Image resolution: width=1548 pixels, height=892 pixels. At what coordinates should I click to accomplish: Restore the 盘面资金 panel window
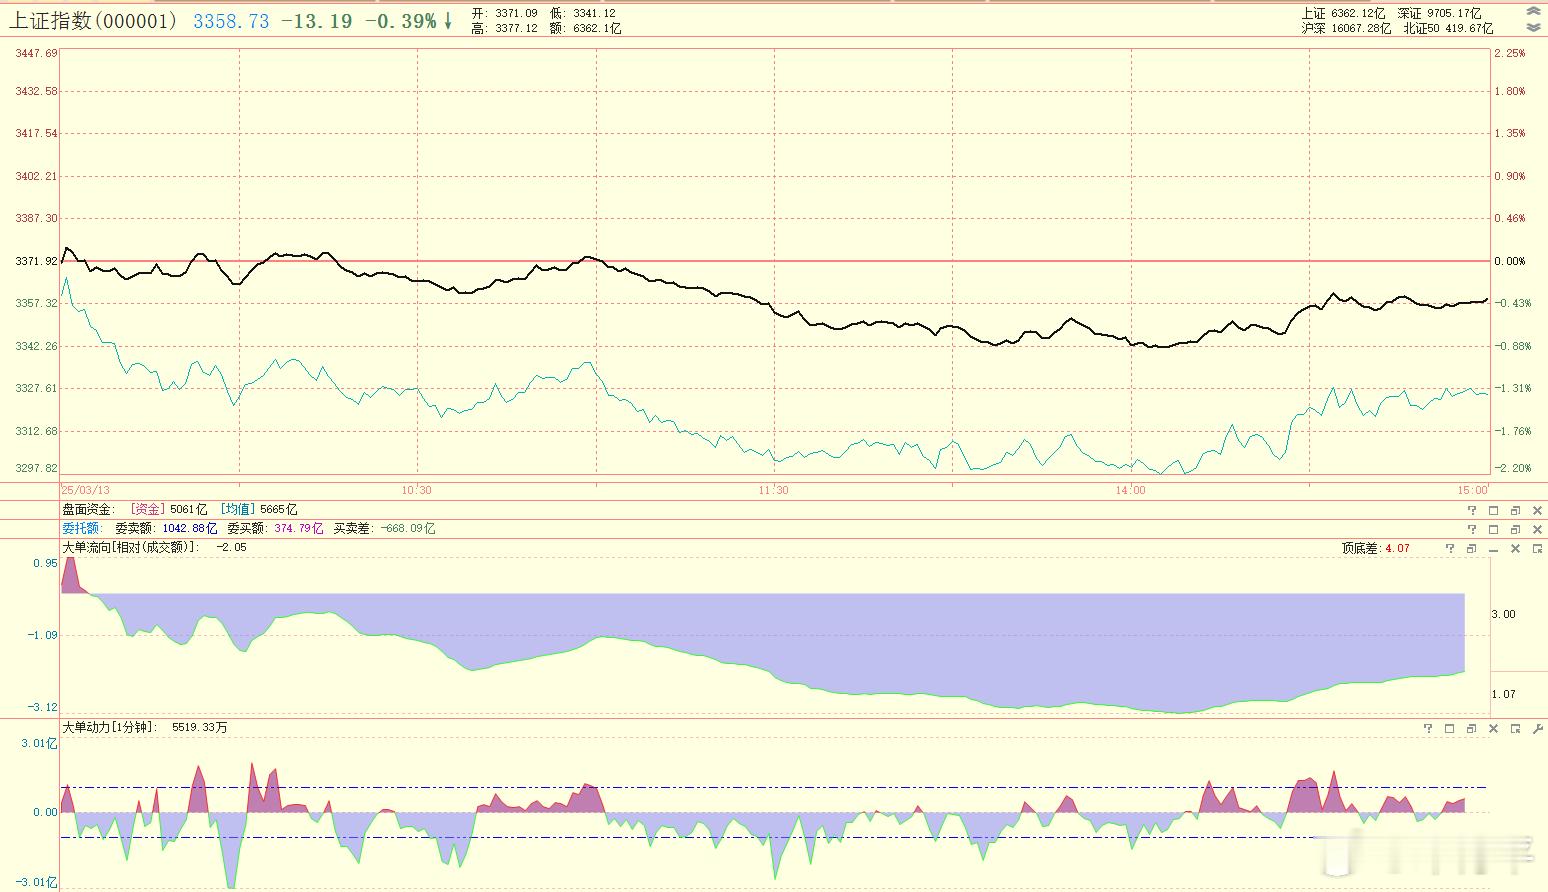pyautogui.click(x=1515, y=510)
